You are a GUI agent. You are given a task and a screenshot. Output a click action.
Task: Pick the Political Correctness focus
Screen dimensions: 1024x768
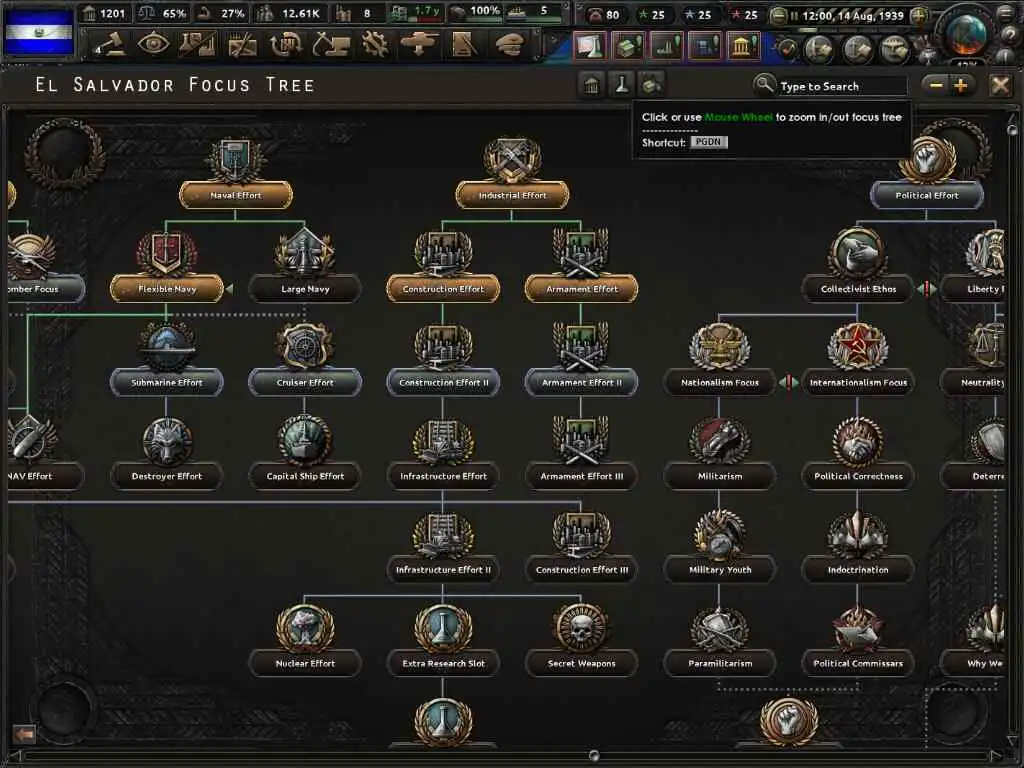click(858, 475)
